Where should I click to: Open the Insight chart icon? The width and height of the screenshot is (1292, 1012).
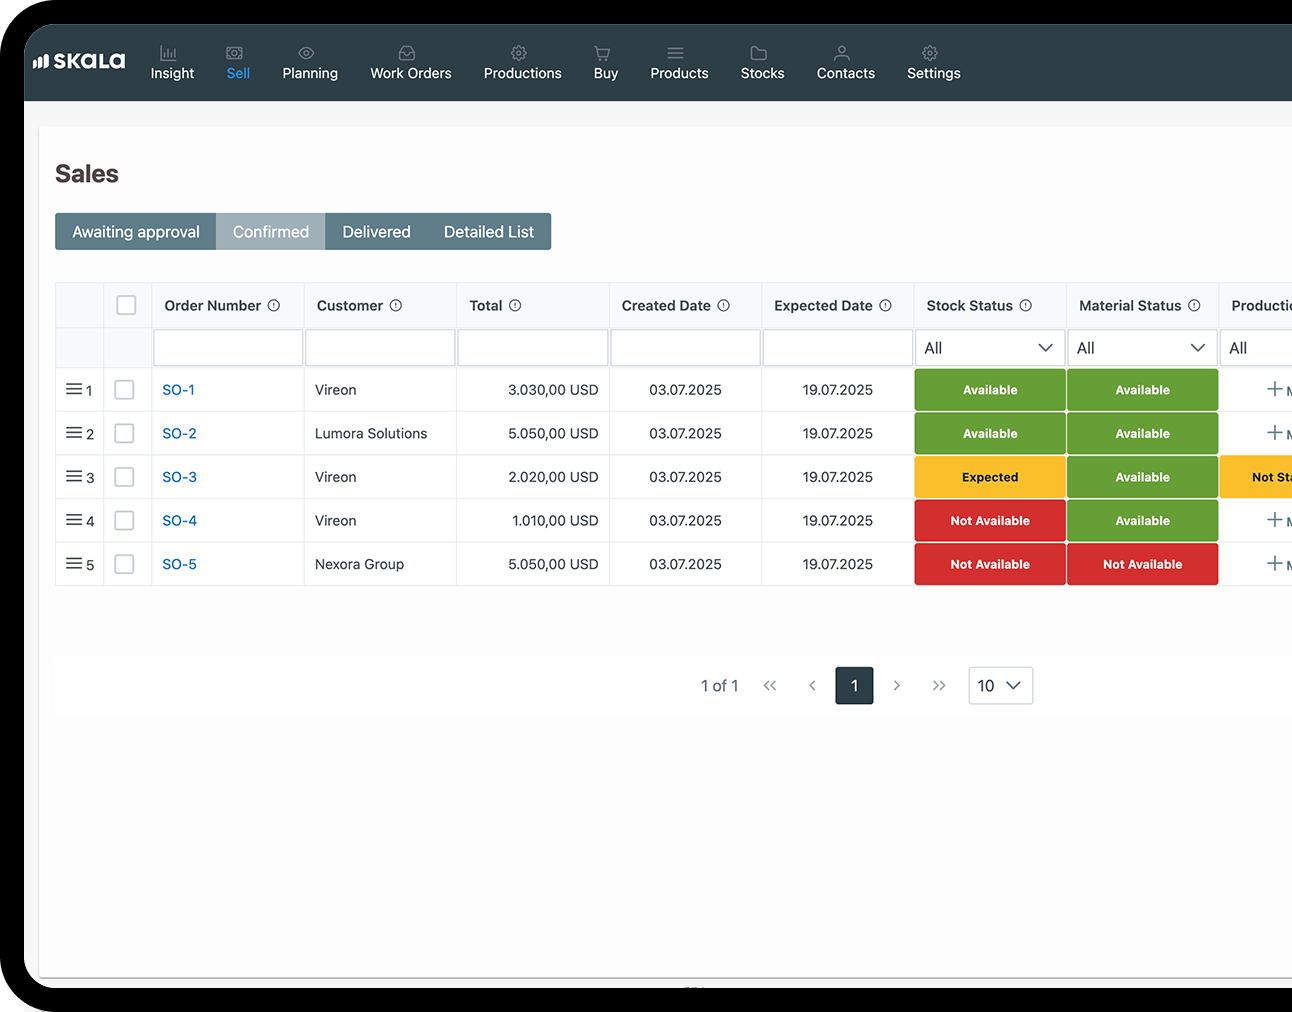point(168,53)
